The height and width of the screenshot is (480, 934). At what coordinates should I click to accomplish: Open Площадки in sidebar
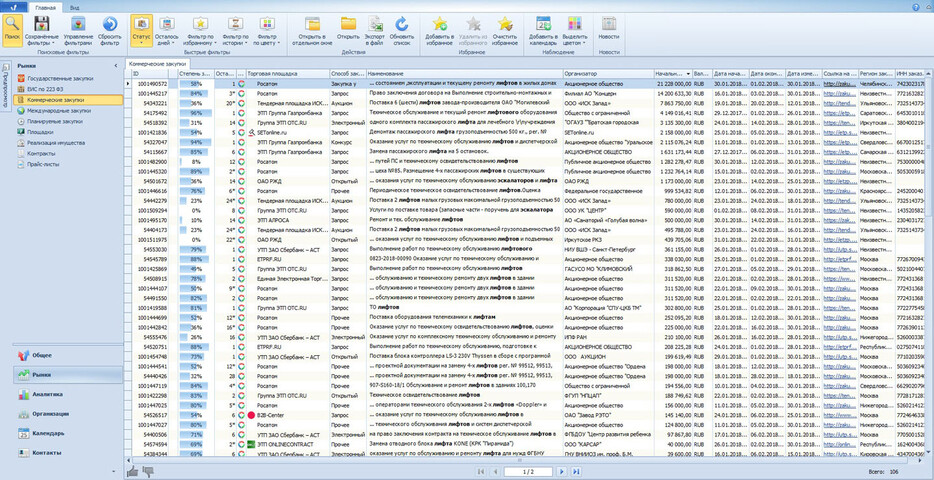coord(40,132)
